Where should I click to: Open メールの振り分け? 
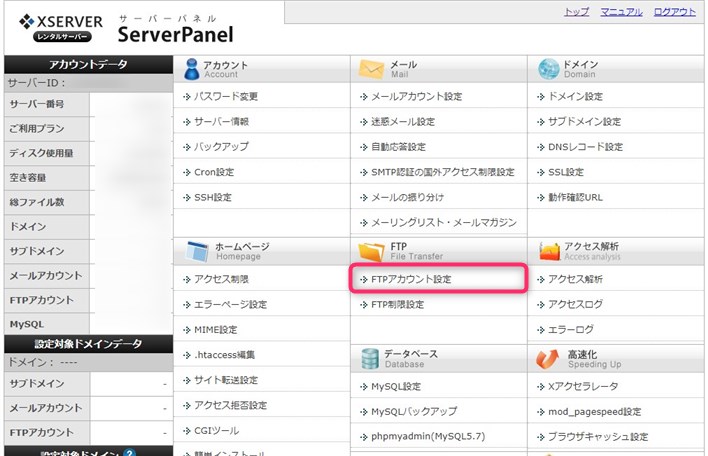tap(407, 197)
